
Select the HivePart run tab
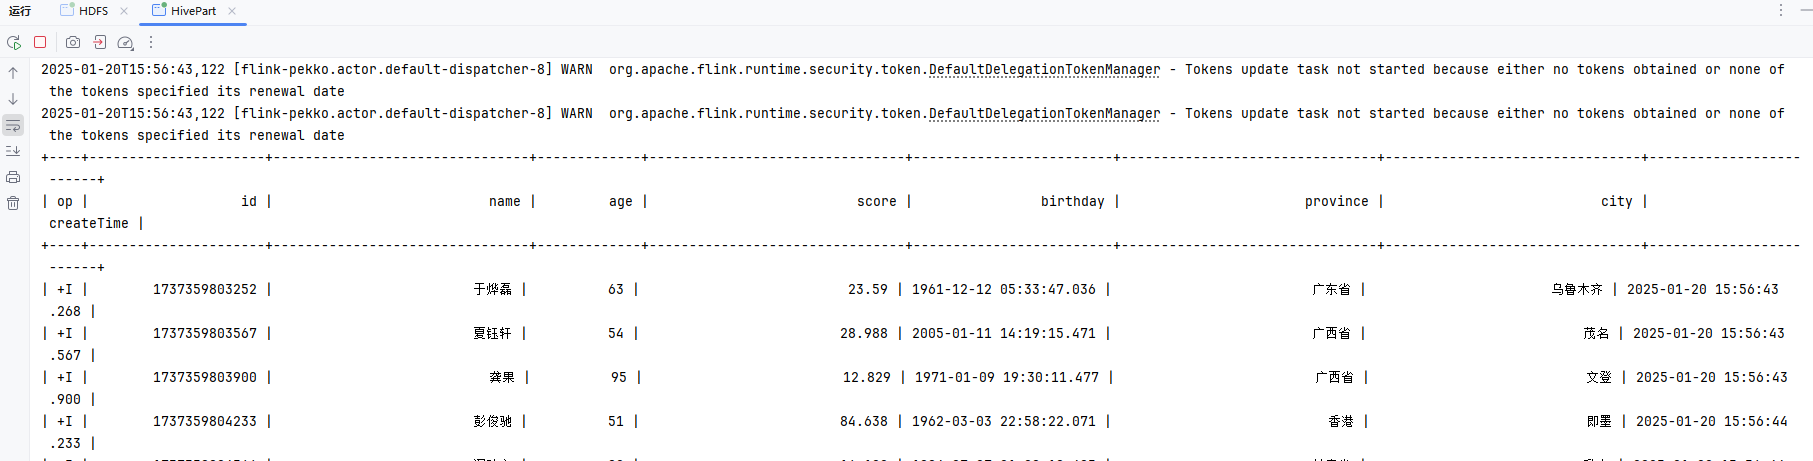coord(192,11)
